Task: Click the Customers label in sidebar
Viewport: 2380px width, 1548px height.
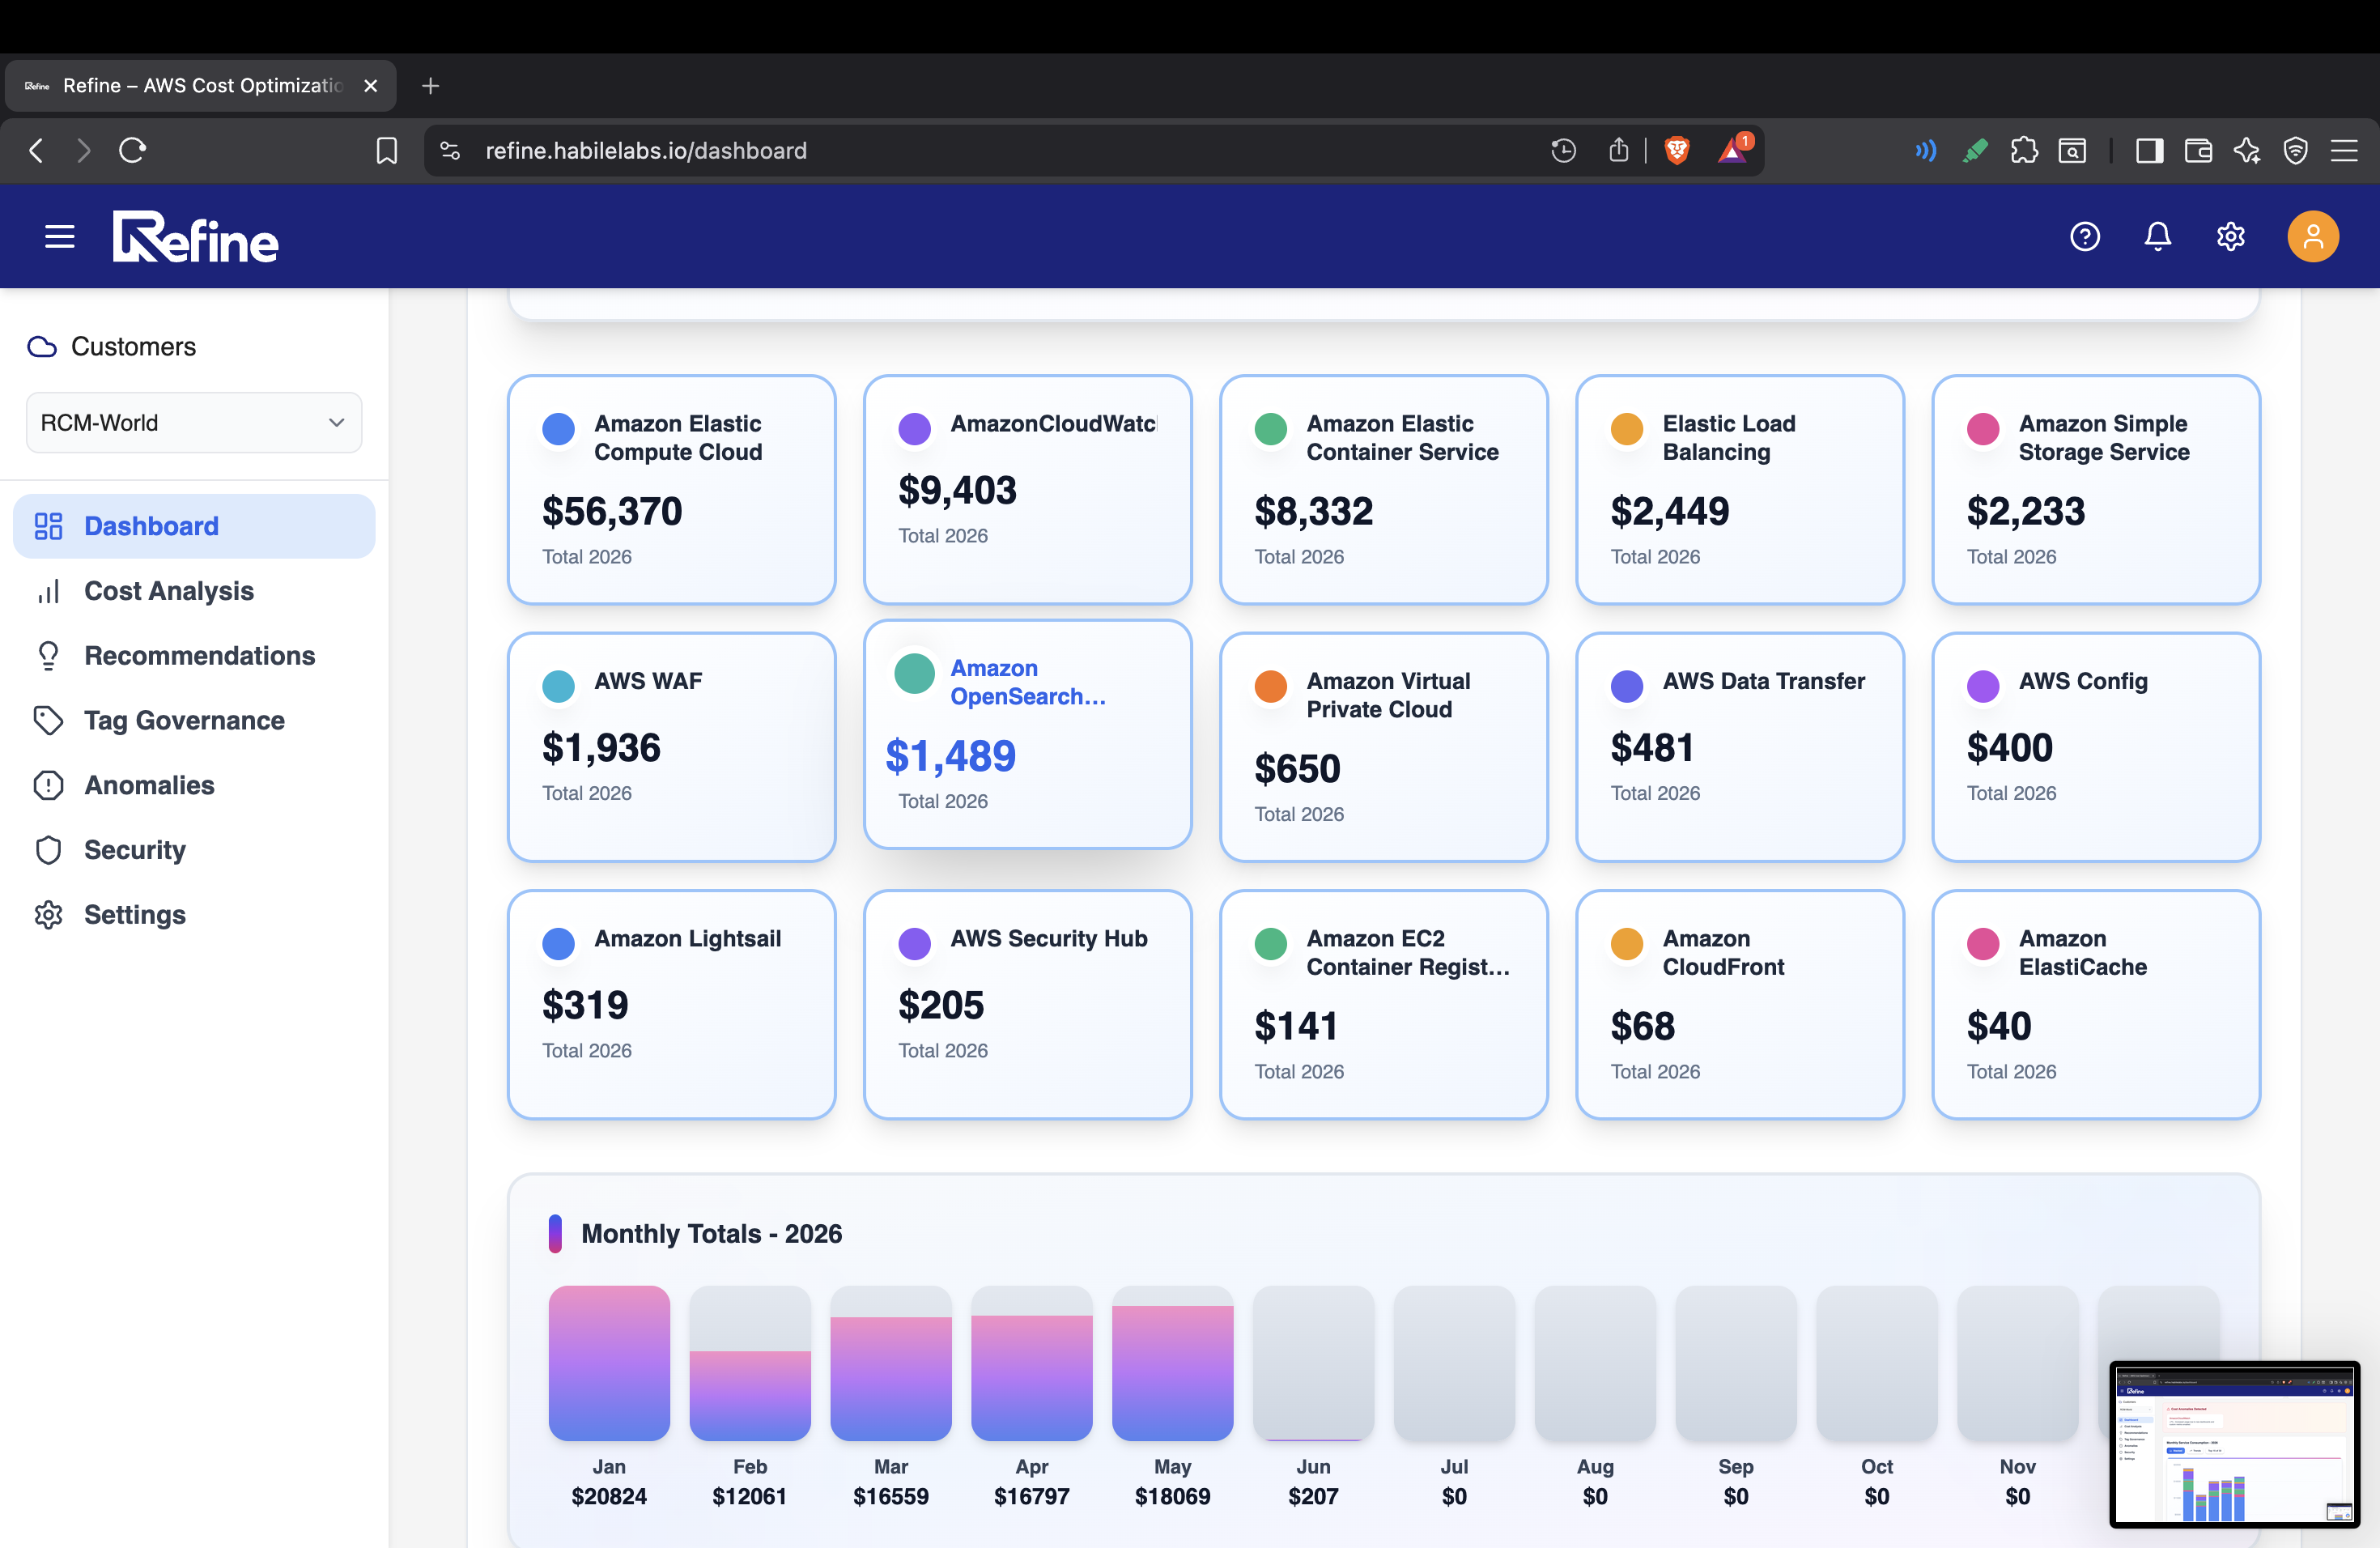Action: [x=134, y=347]
